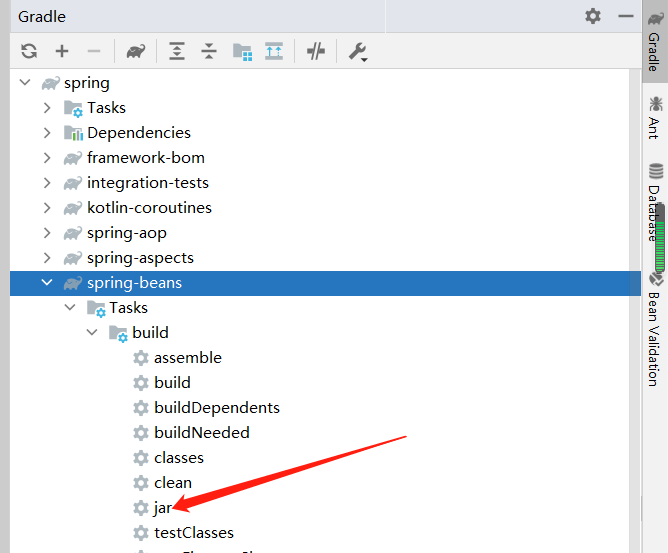This screenshot has height=553, width=668.
Task: Click the gear icon beside testClasses
Action: pos(141,533)
